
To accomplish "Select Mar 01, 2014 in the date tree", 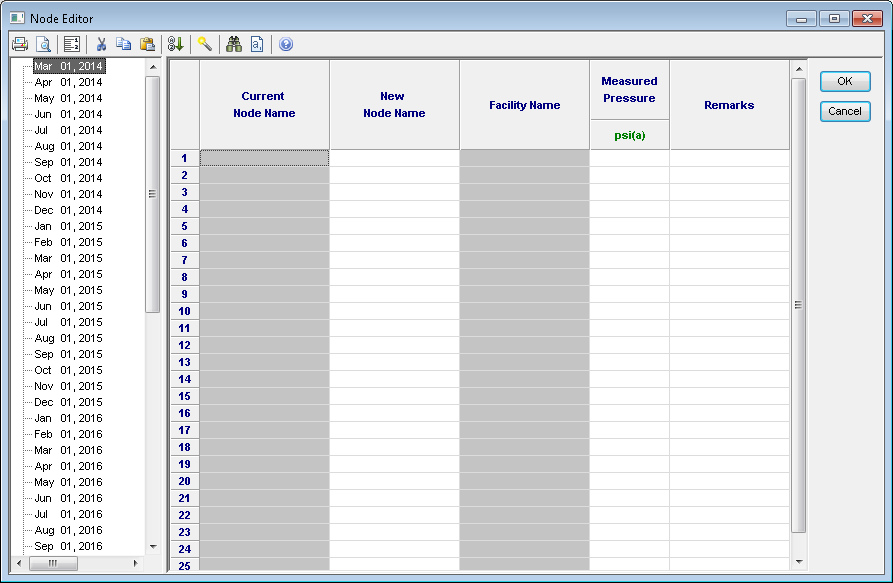I will click(68, 66).
